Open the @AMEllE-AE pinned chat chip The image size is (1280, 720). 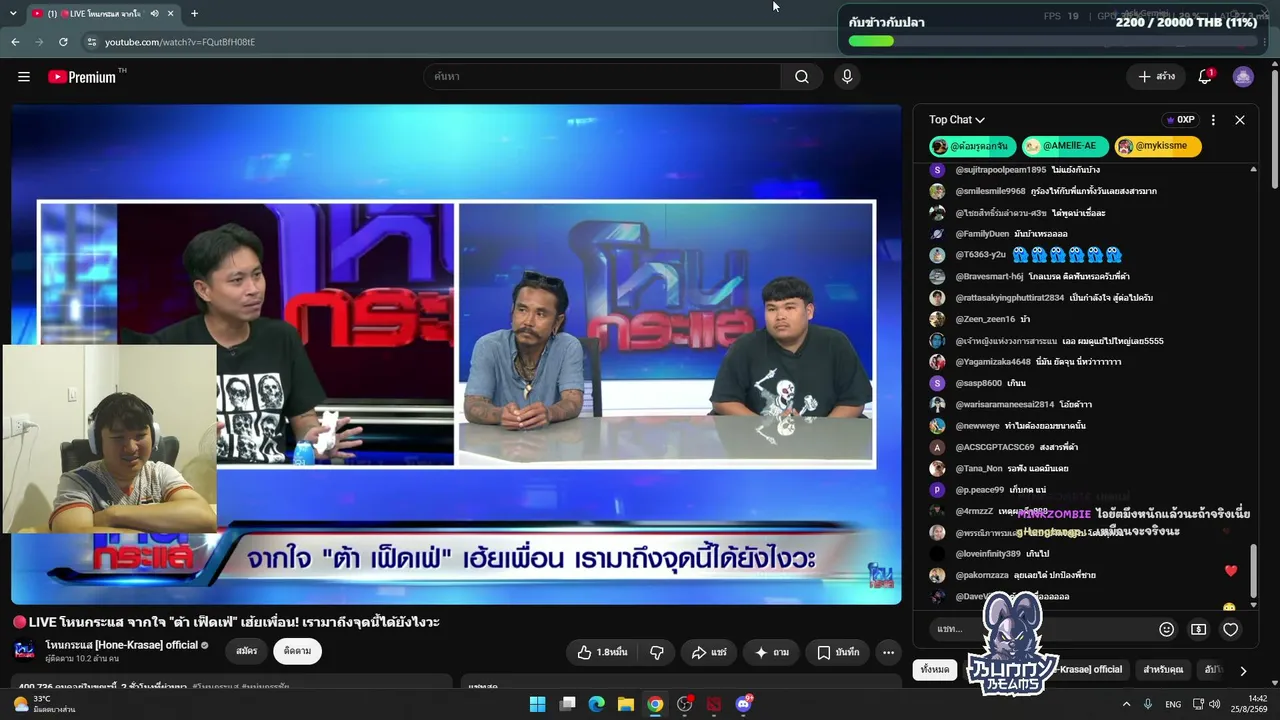[1065, 146]
